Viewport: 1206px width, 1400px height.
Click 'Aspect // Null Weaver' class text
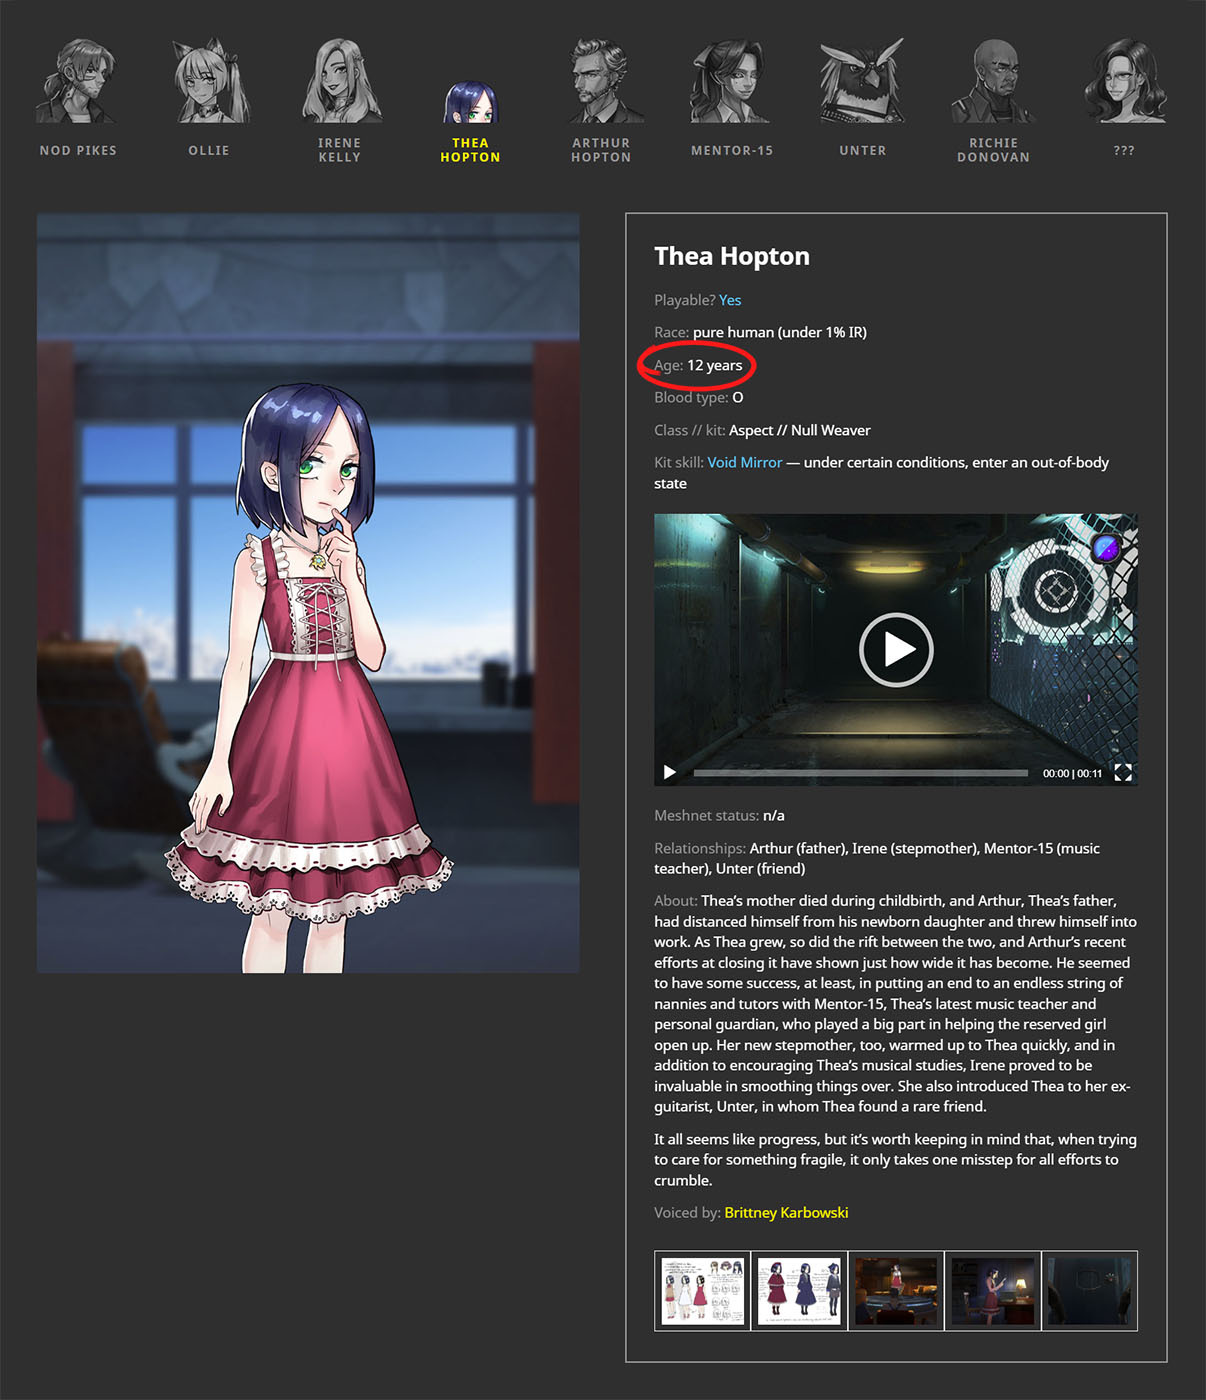[800, 430]
